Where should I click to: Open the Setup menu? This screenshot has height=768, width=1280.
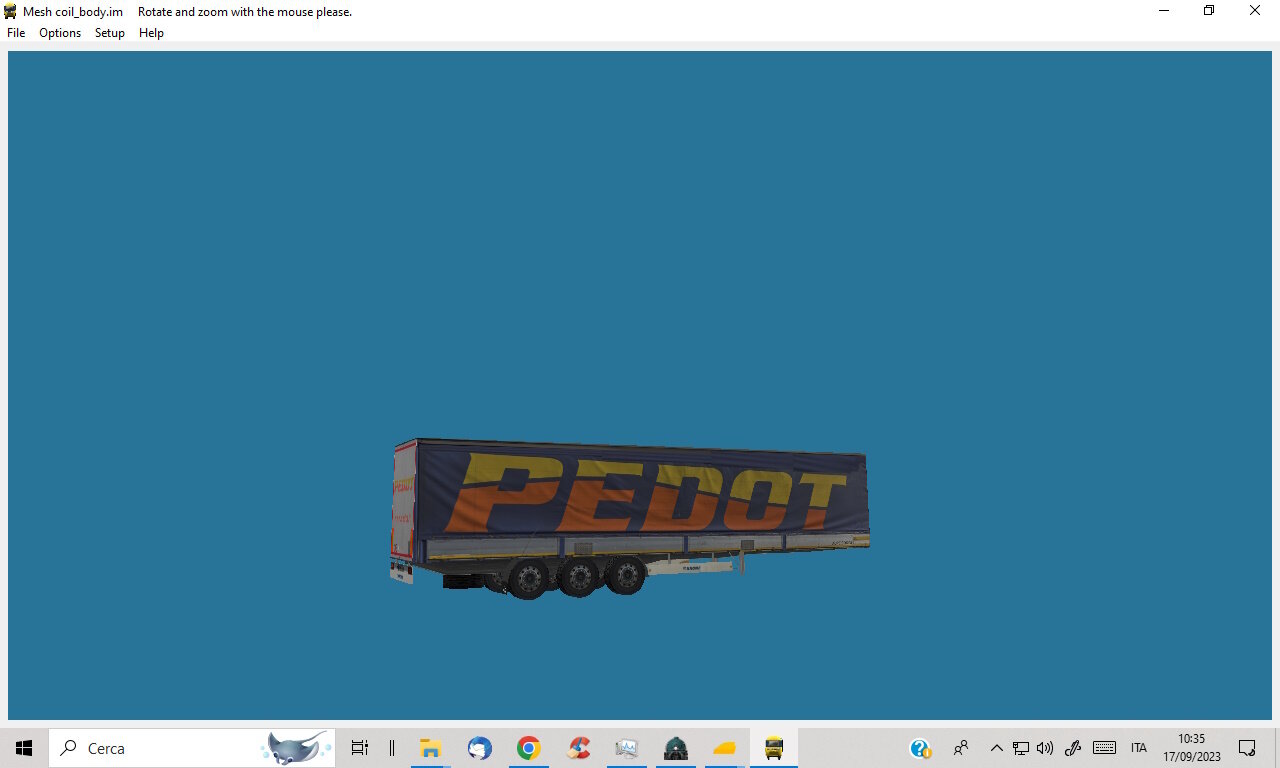110,33
